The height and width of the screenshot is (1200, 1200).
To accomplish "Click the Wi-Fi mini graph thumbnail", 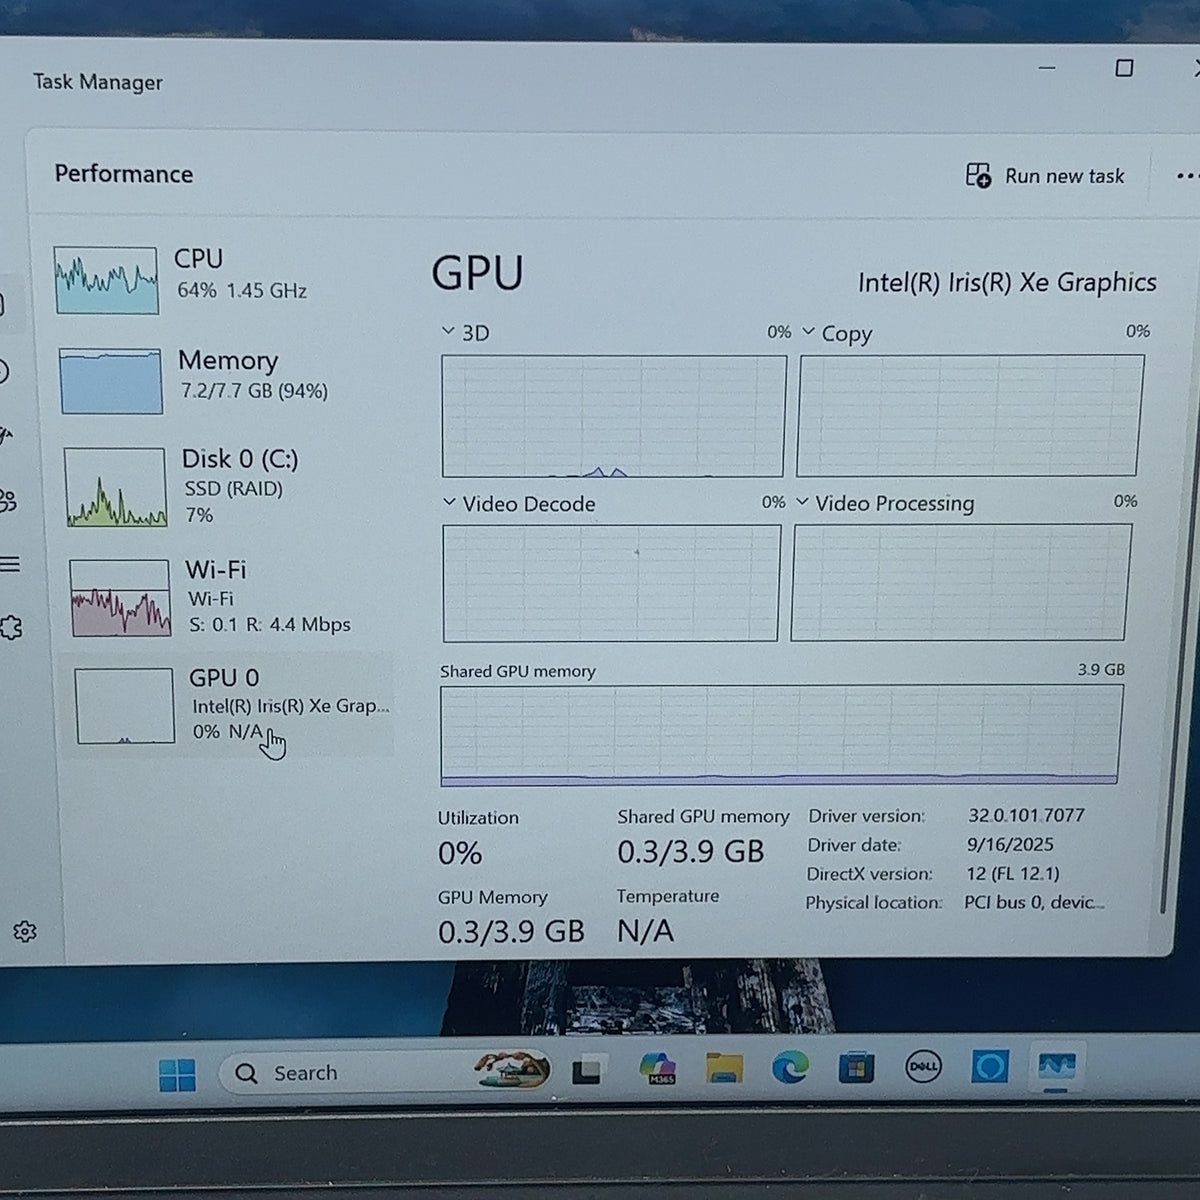I will coord(120,598).
